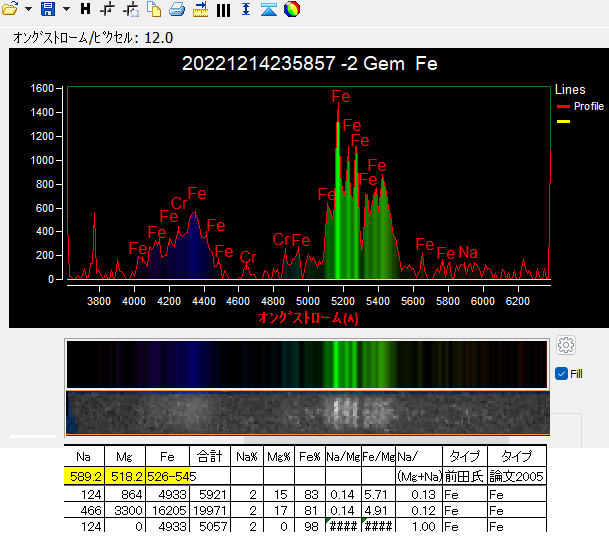Click the plain crosshair step-profile icon
Viewport: 609px width, 537px height.
coord(107,9)
